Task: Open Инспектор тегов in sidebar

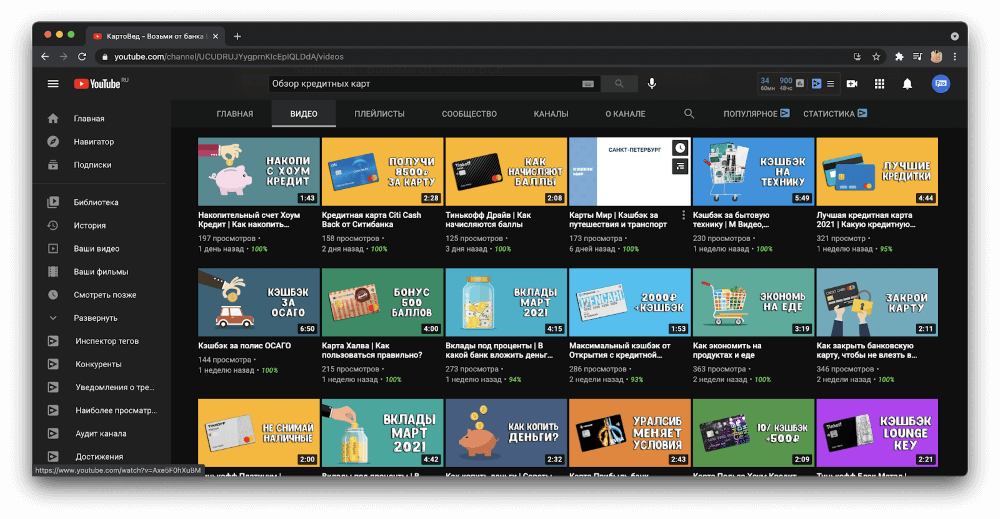Action: pyautogui.click(x=107, y=341)
